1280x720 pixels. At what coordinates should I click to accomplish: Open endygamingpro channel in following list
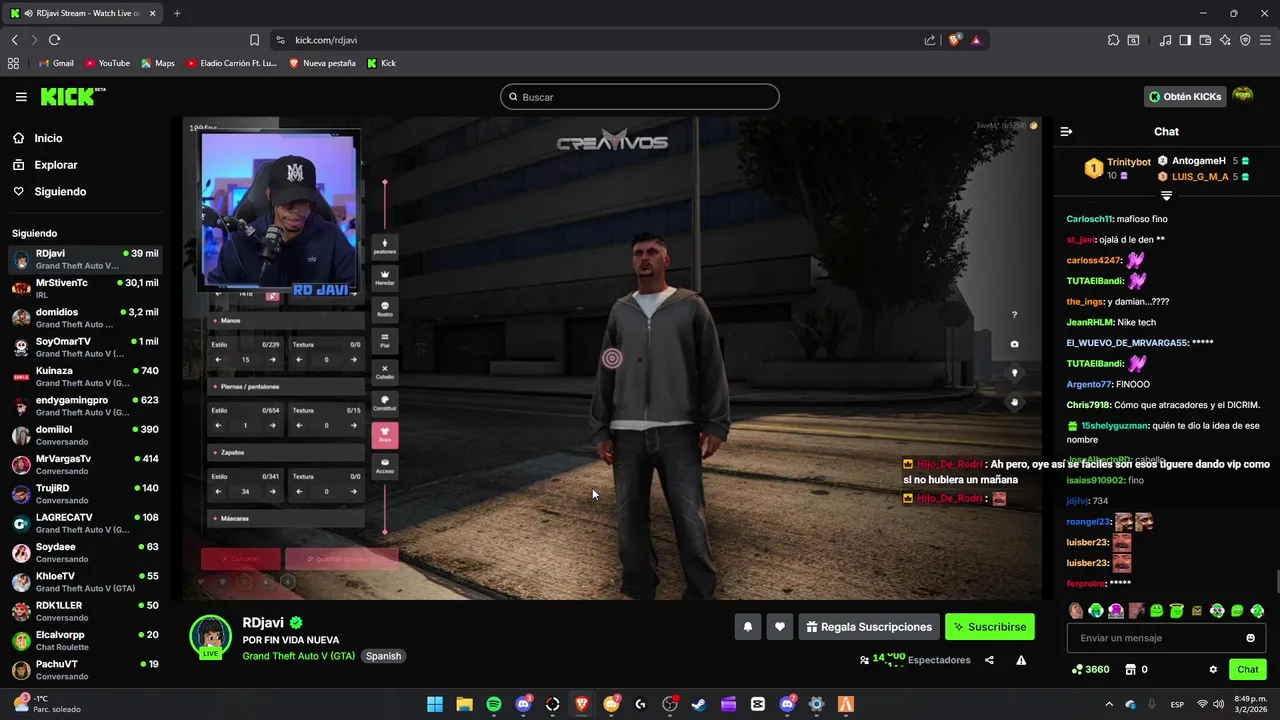point(85,405)
